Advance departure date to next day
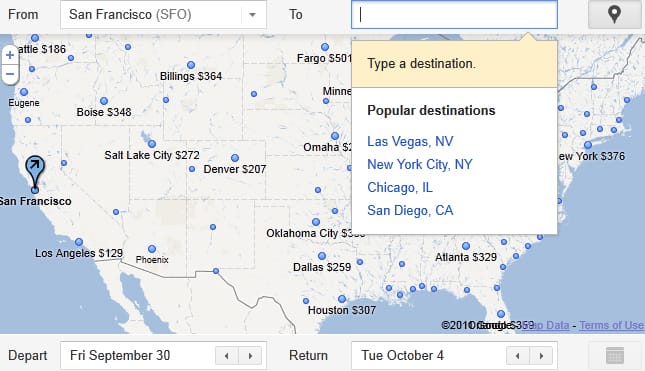This screenshot has height=371, width=645. coord(250,356)
